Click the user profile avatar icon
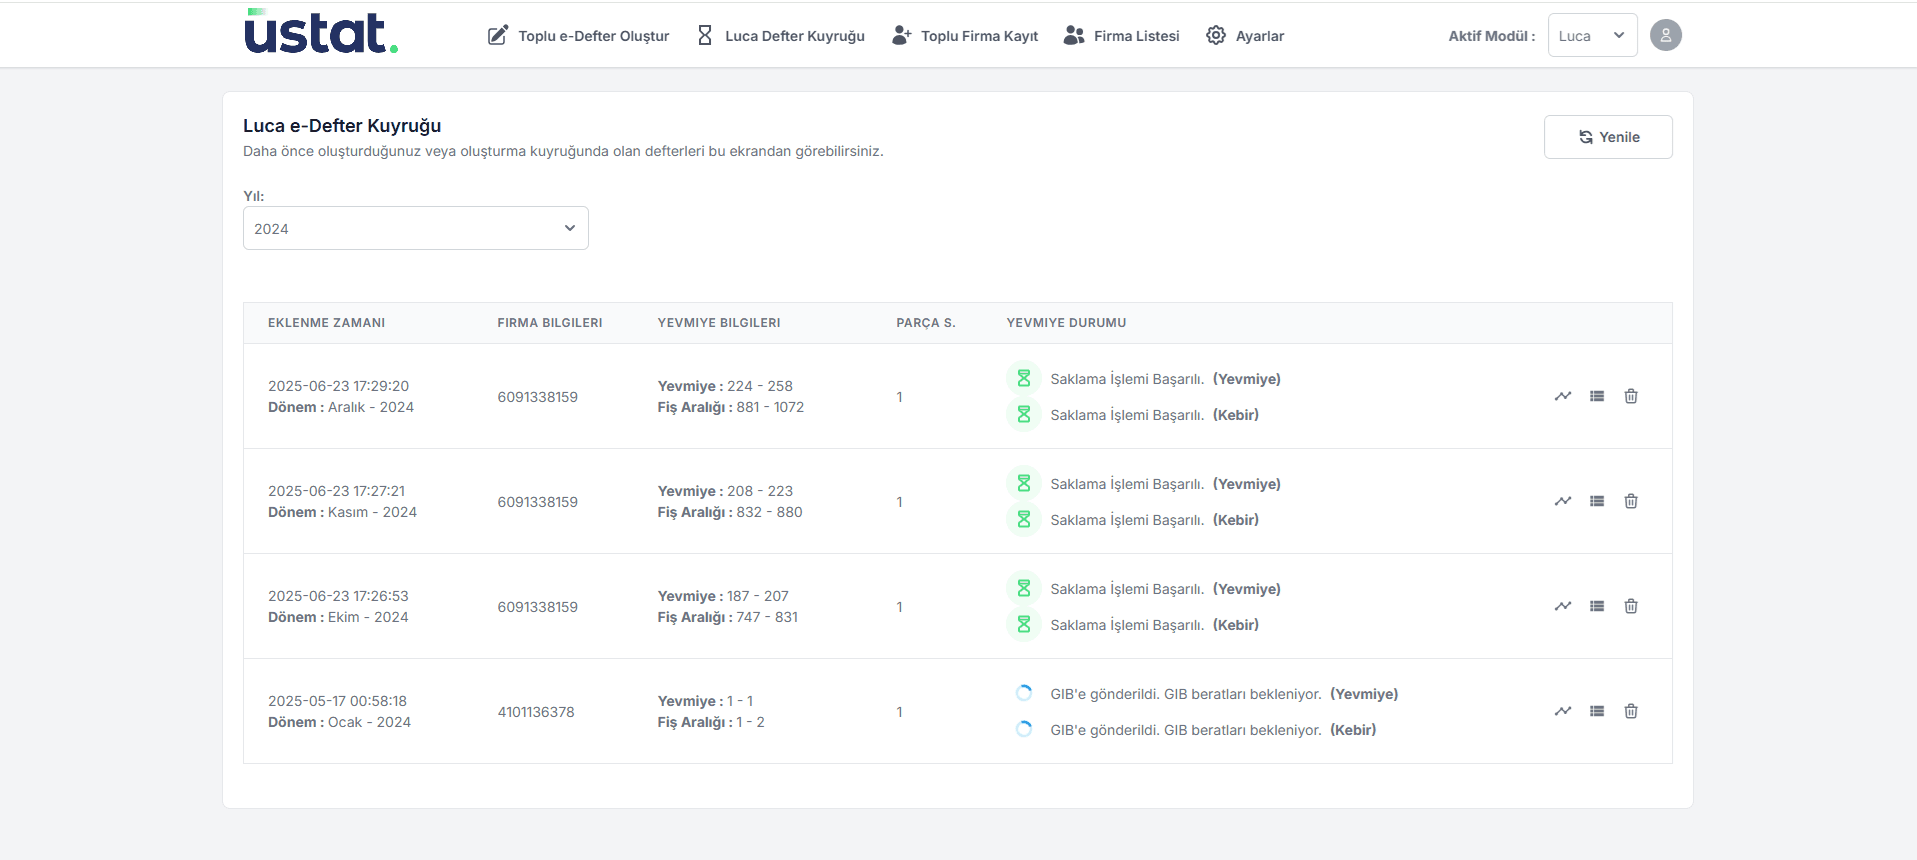The width and height of the screenshot is (1917, 860). click(x=1665, y=36)
